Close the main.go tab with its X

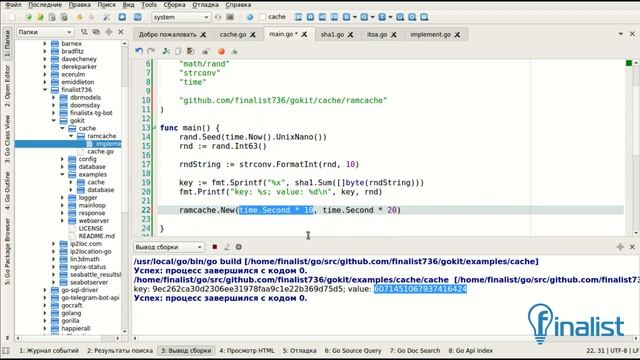click(304, 34)
